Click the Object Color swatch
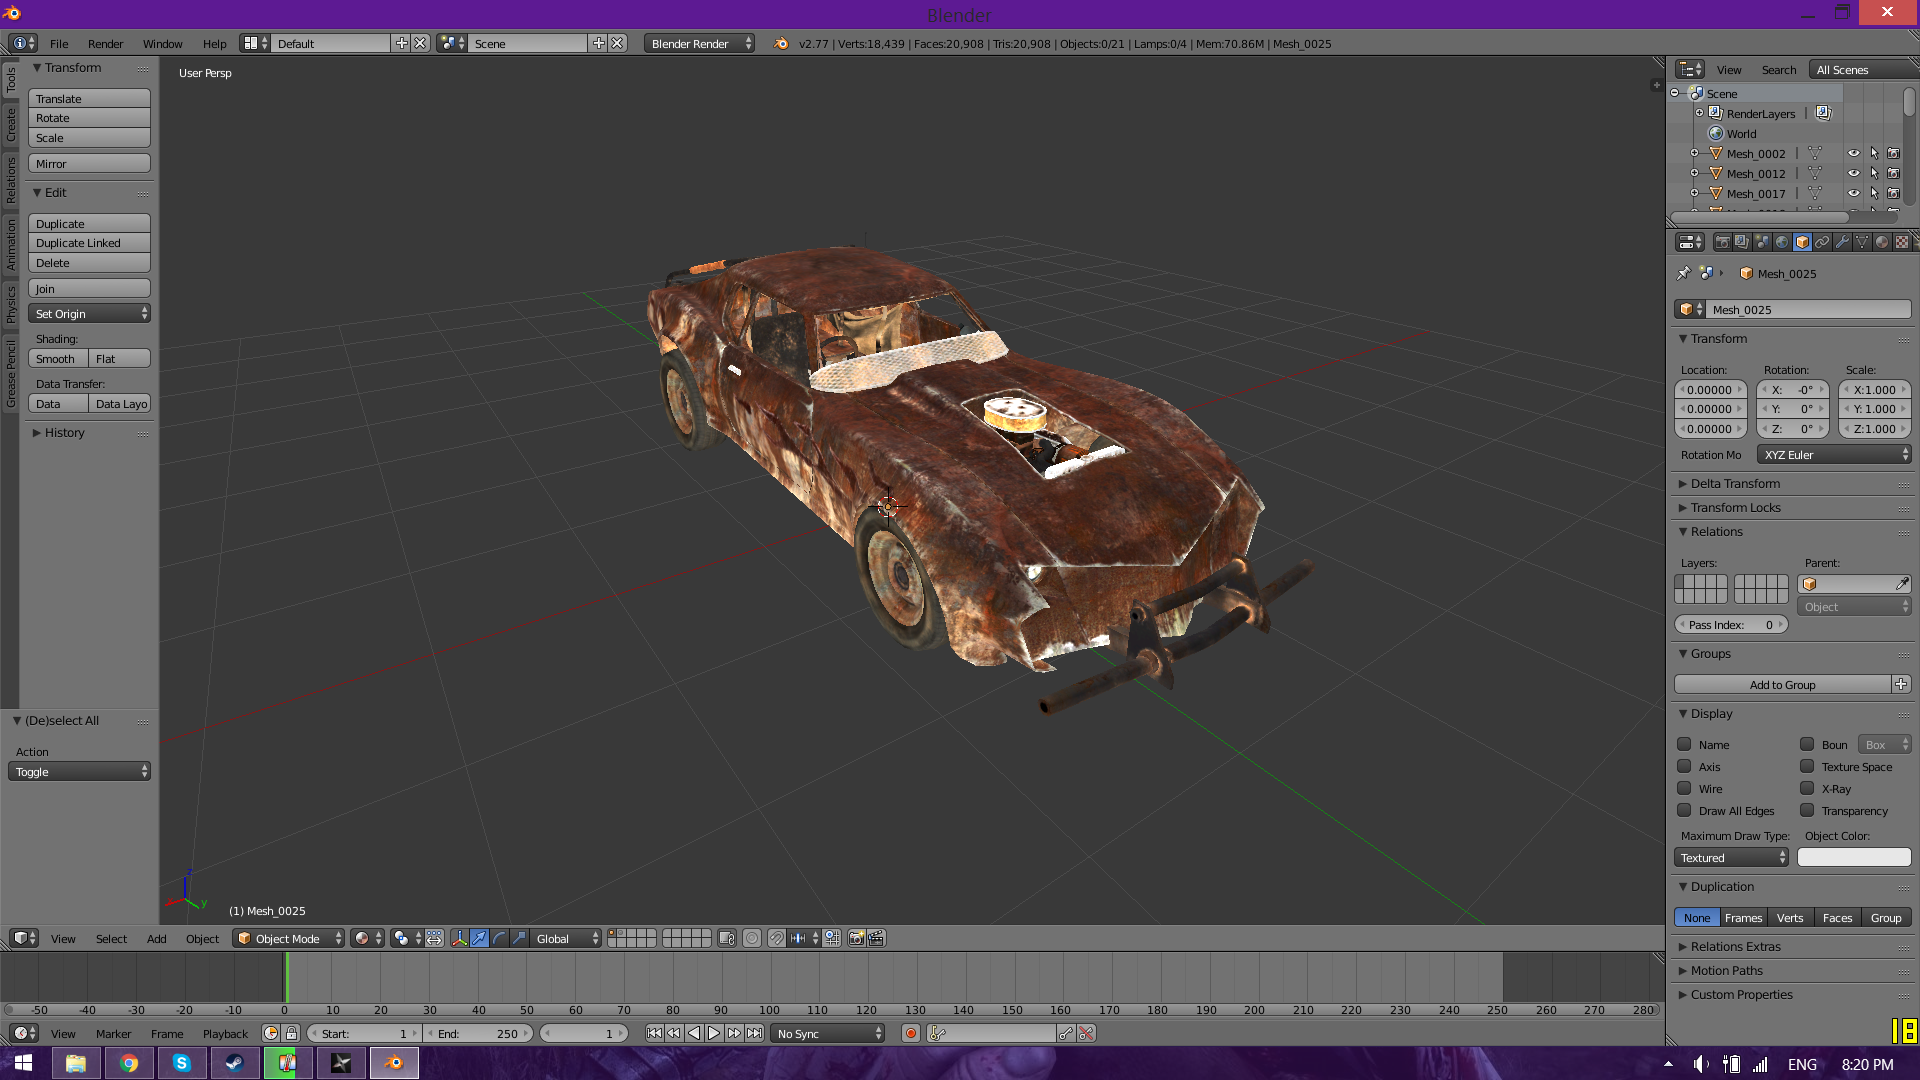This screenshot has height=1080, width=1920. [1854, 858]
